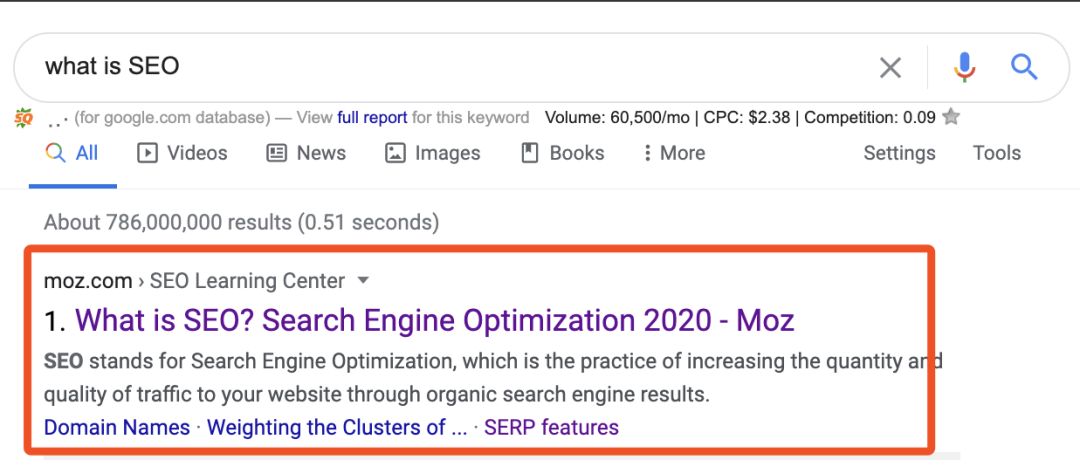
Task: Click the SEOquake logo icon
Action: (x=23, y=118)
